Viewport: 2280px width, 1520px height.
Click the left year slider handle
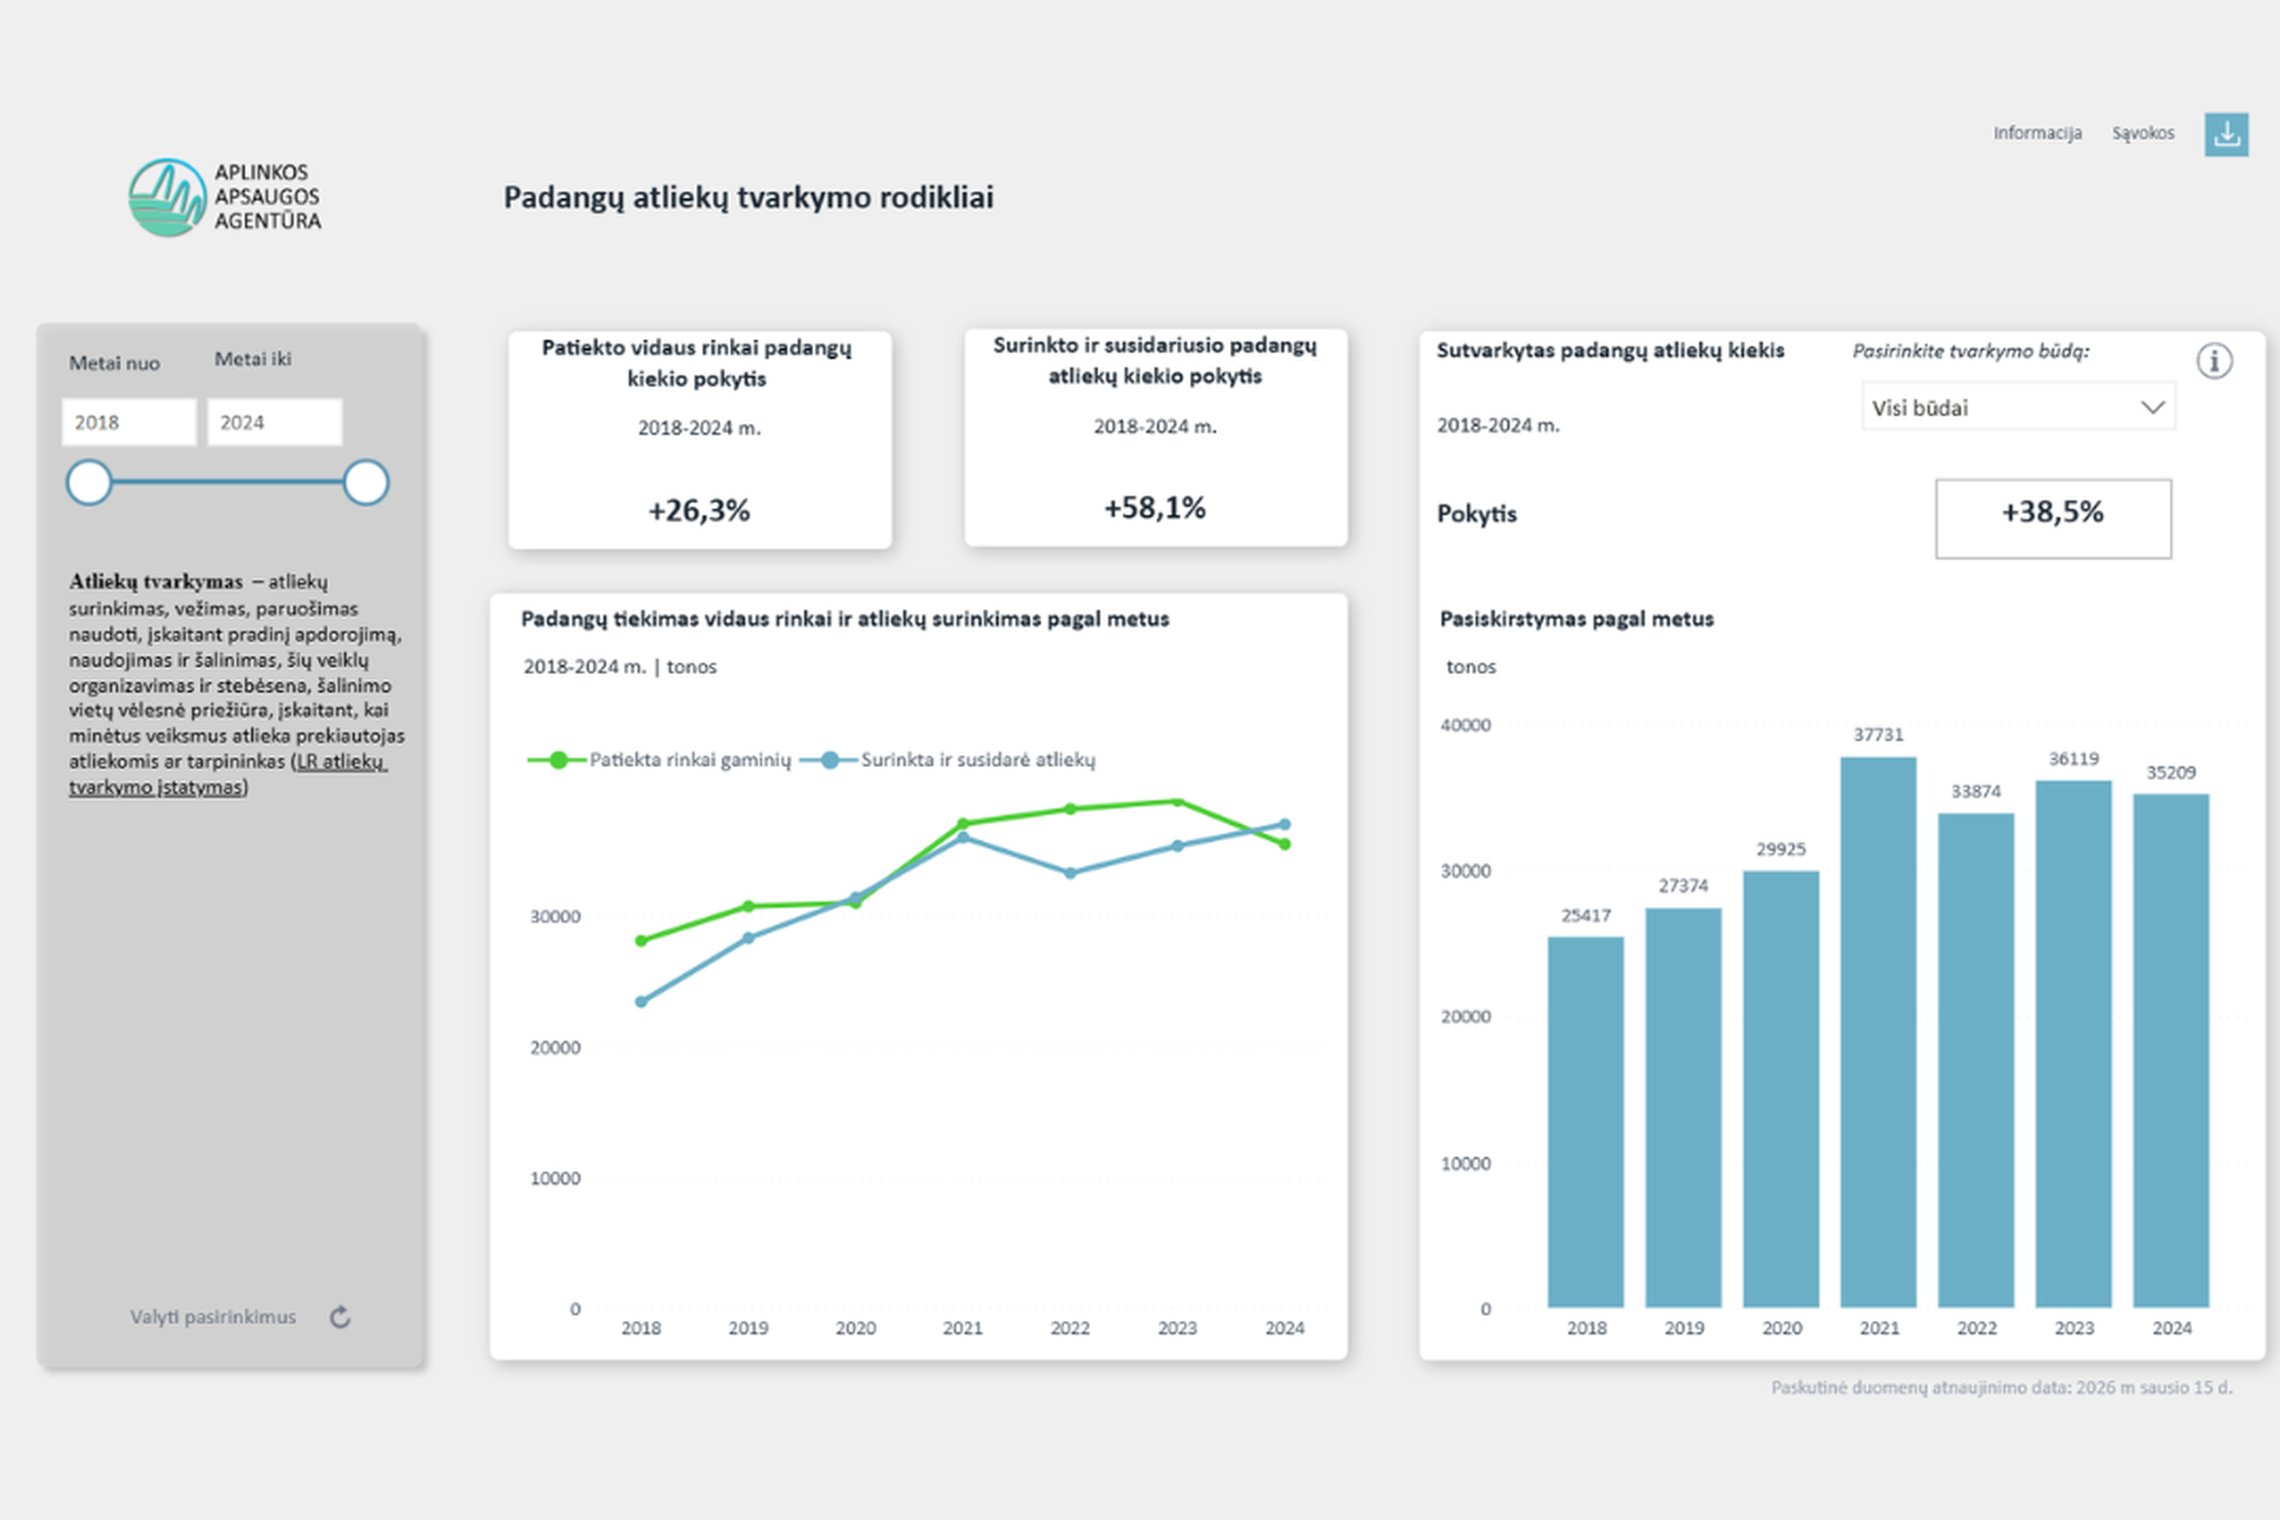tap(89, 483)
